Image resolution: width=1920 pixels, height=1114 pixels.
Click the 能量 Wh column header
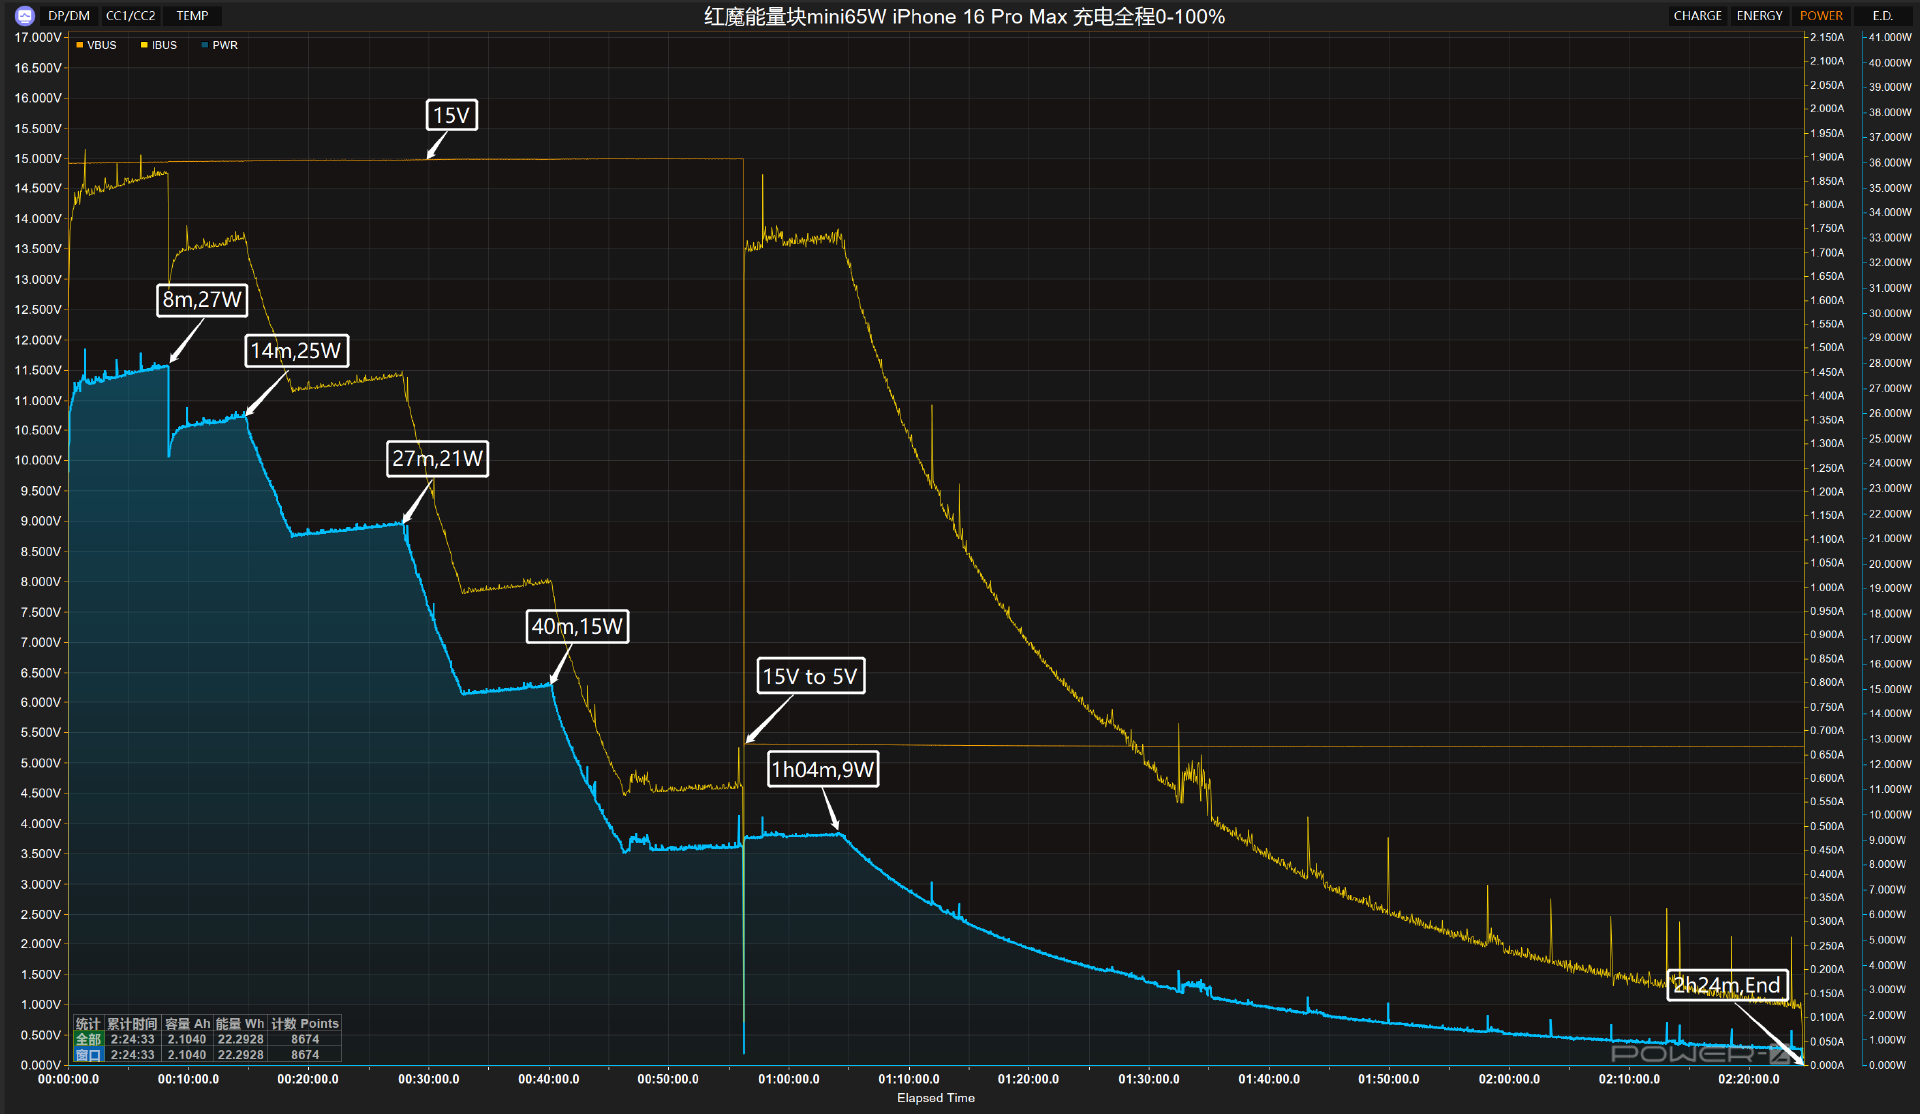point(240,1024)
